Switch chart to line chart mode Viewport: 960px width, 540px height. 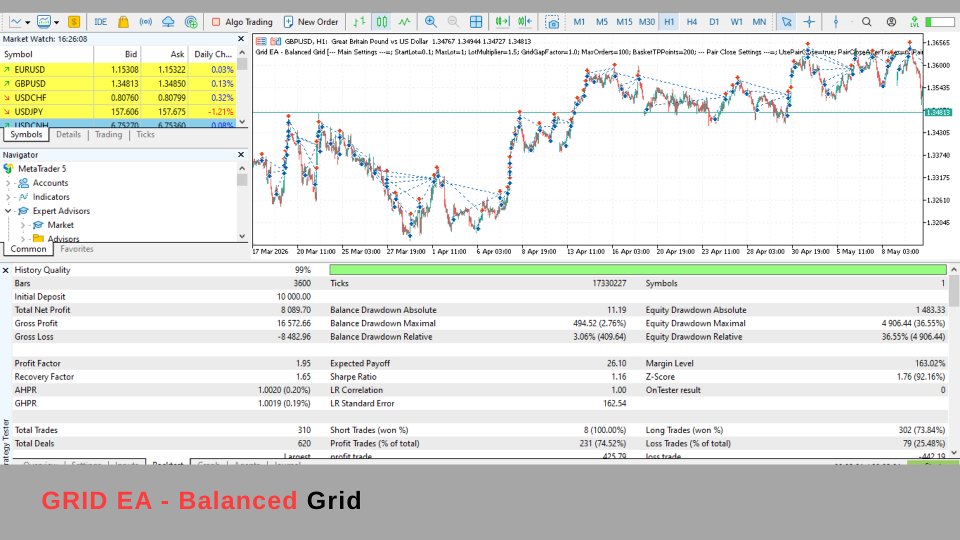click(x=405, y=22)
